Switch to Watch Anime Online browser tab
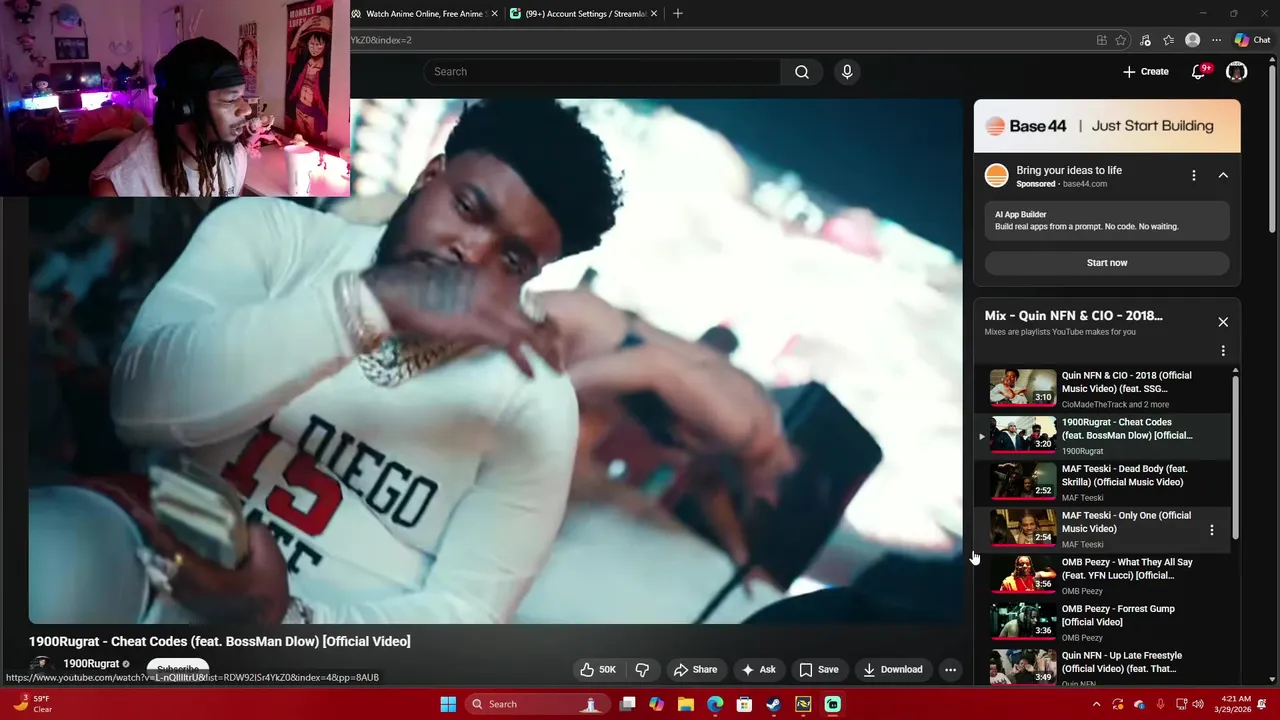The height and width of the screenshot is (720, 1280). pyautogui.click(x=424, y=14)
